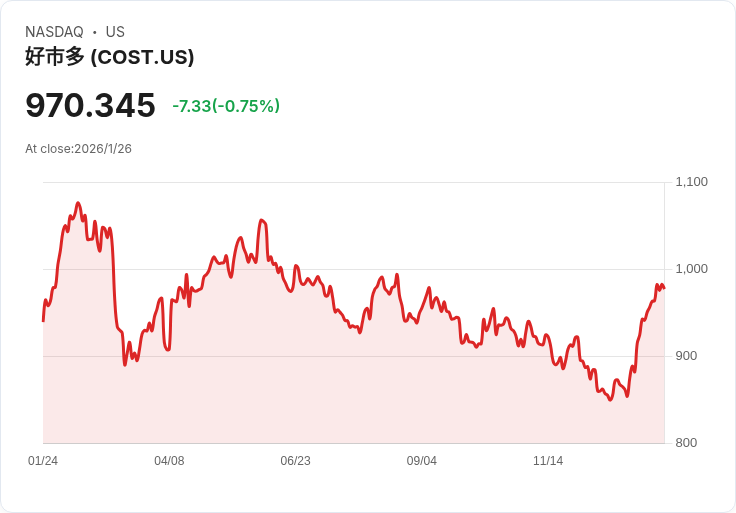Viewport: 736px width, 513px height.
Task: Click the 900 price axis label
Action: click(686, 356)
